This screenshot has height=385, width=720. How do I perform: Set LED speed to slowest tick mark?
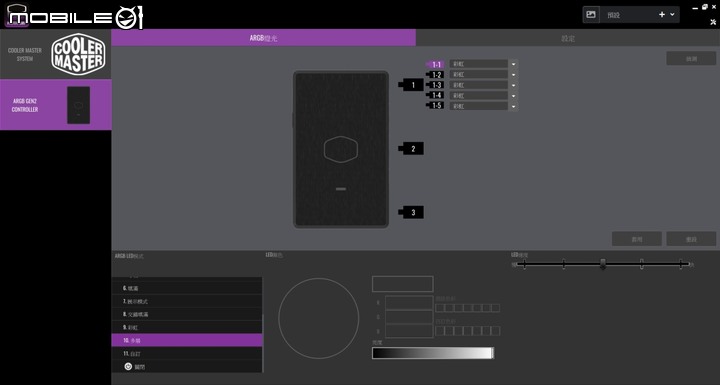coord(524,264)
